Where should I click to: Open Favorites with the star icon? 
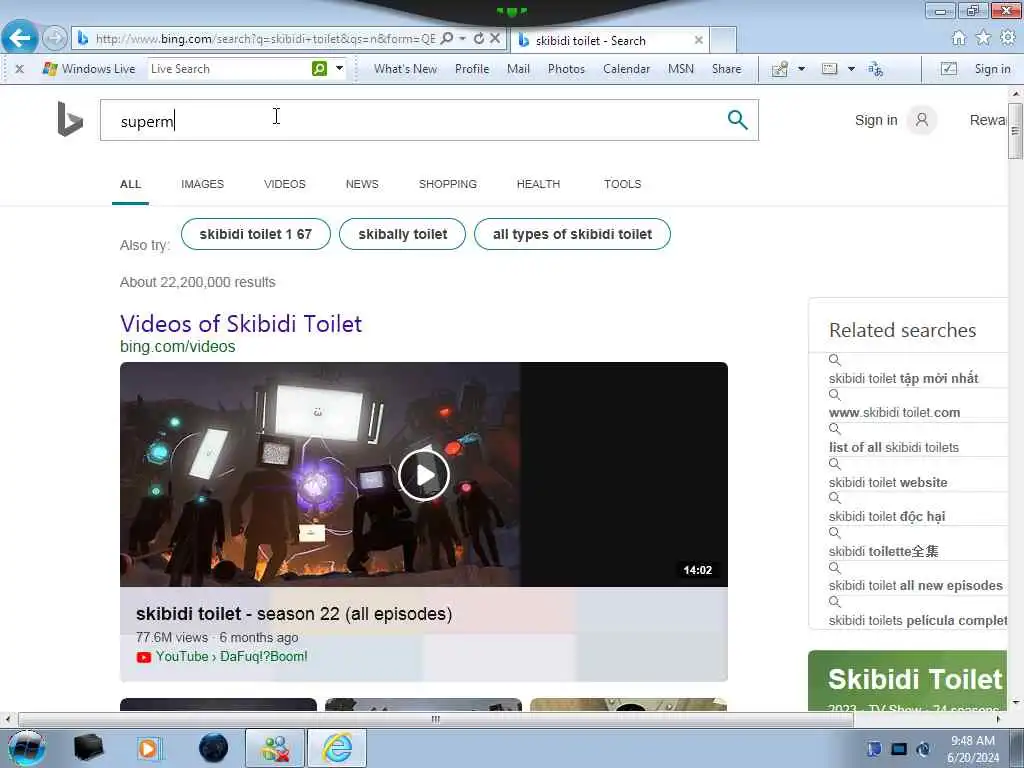(983, 38)
